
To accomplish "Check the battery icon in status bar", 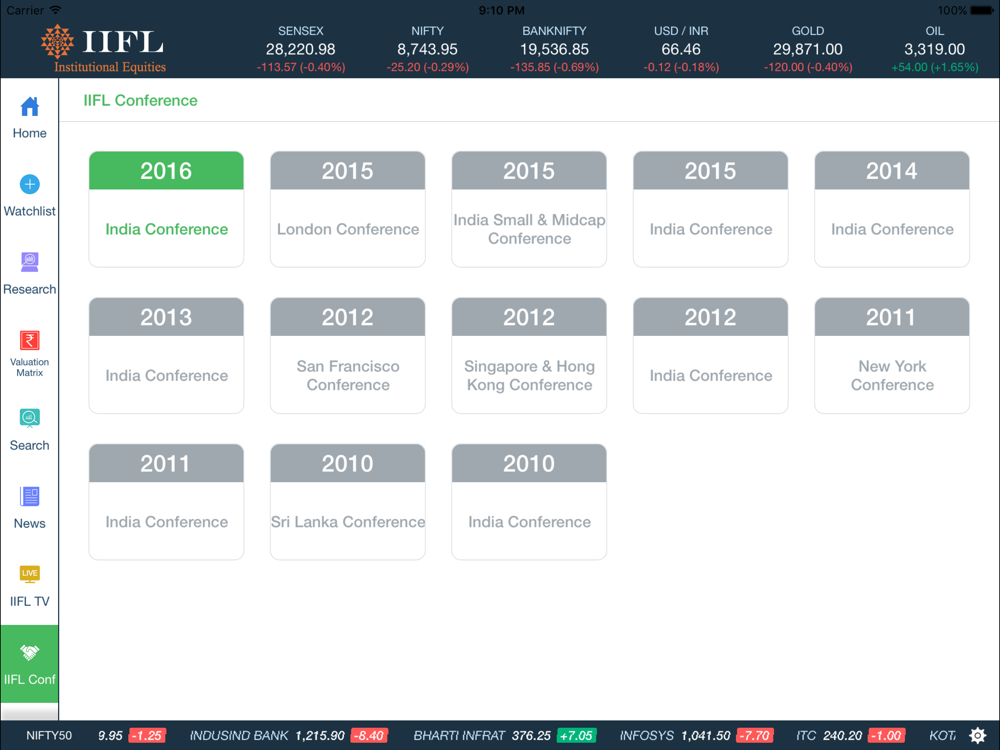I will point(982,10).
